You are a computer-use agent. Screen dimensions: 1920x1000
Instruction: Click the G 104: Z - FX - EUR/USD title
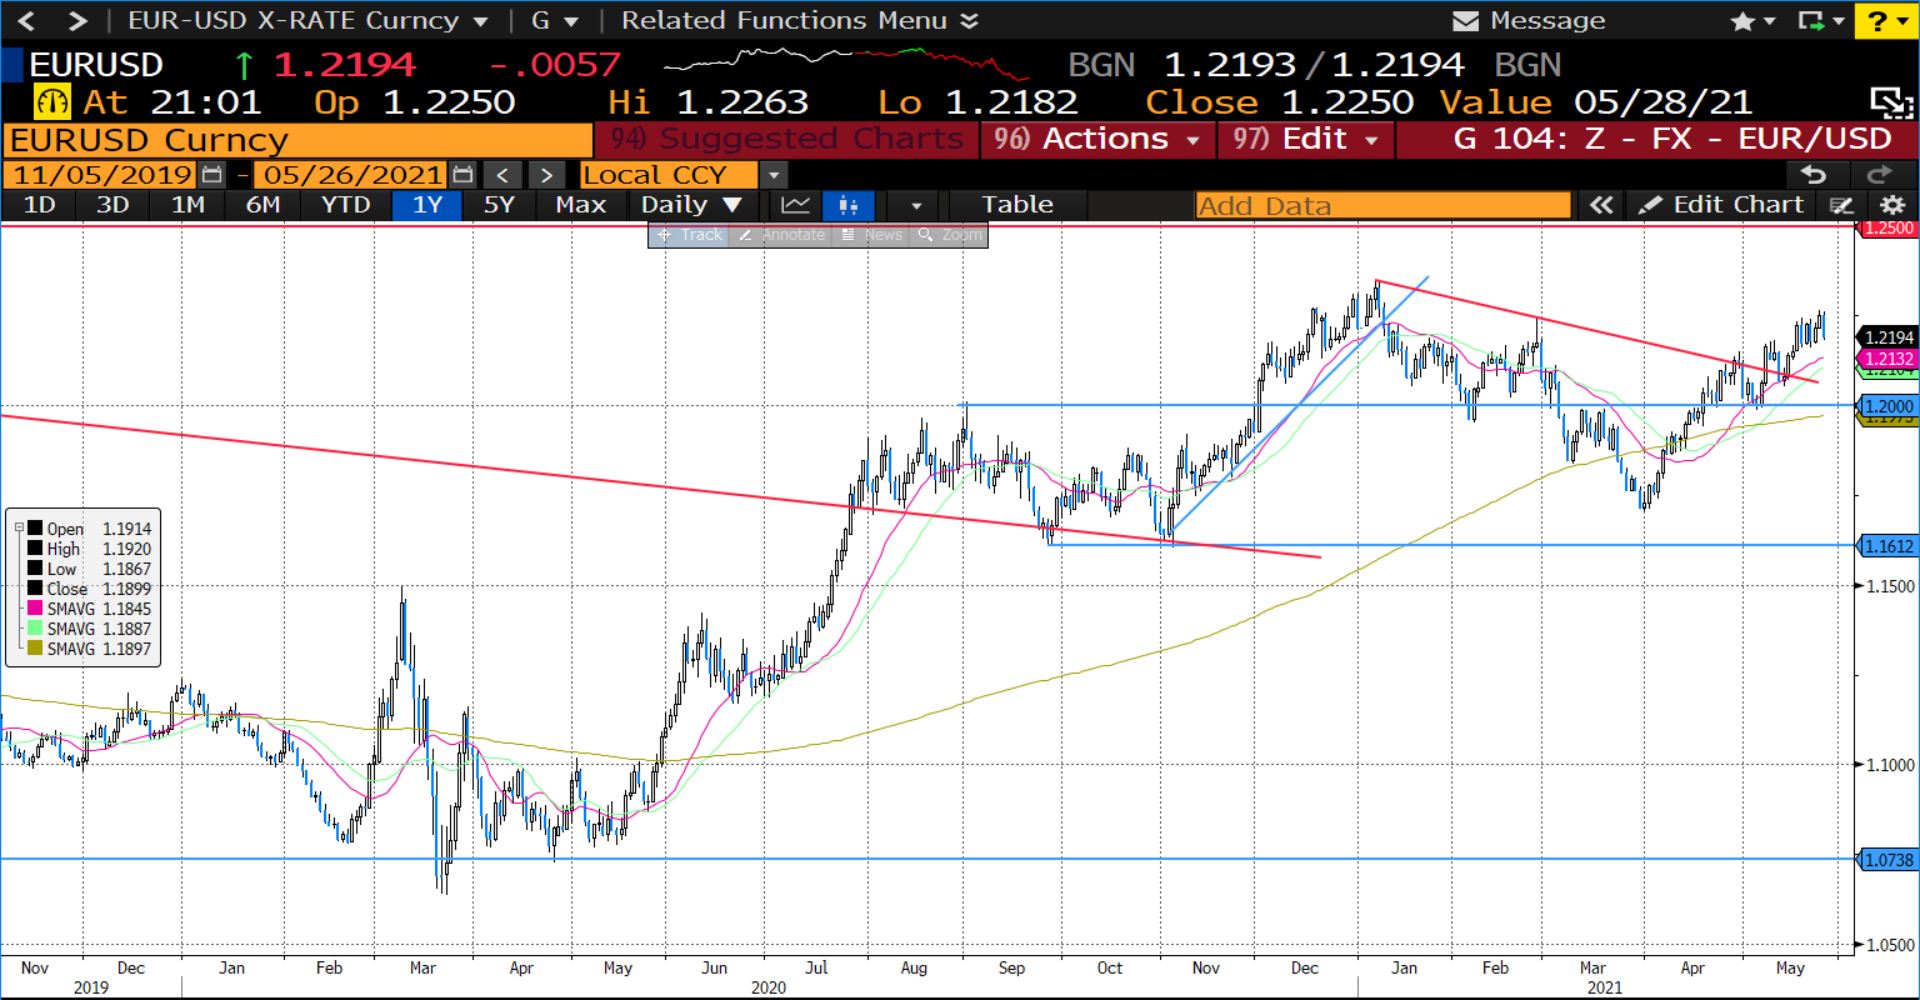pyautogui.click(x=1671, y=140)
